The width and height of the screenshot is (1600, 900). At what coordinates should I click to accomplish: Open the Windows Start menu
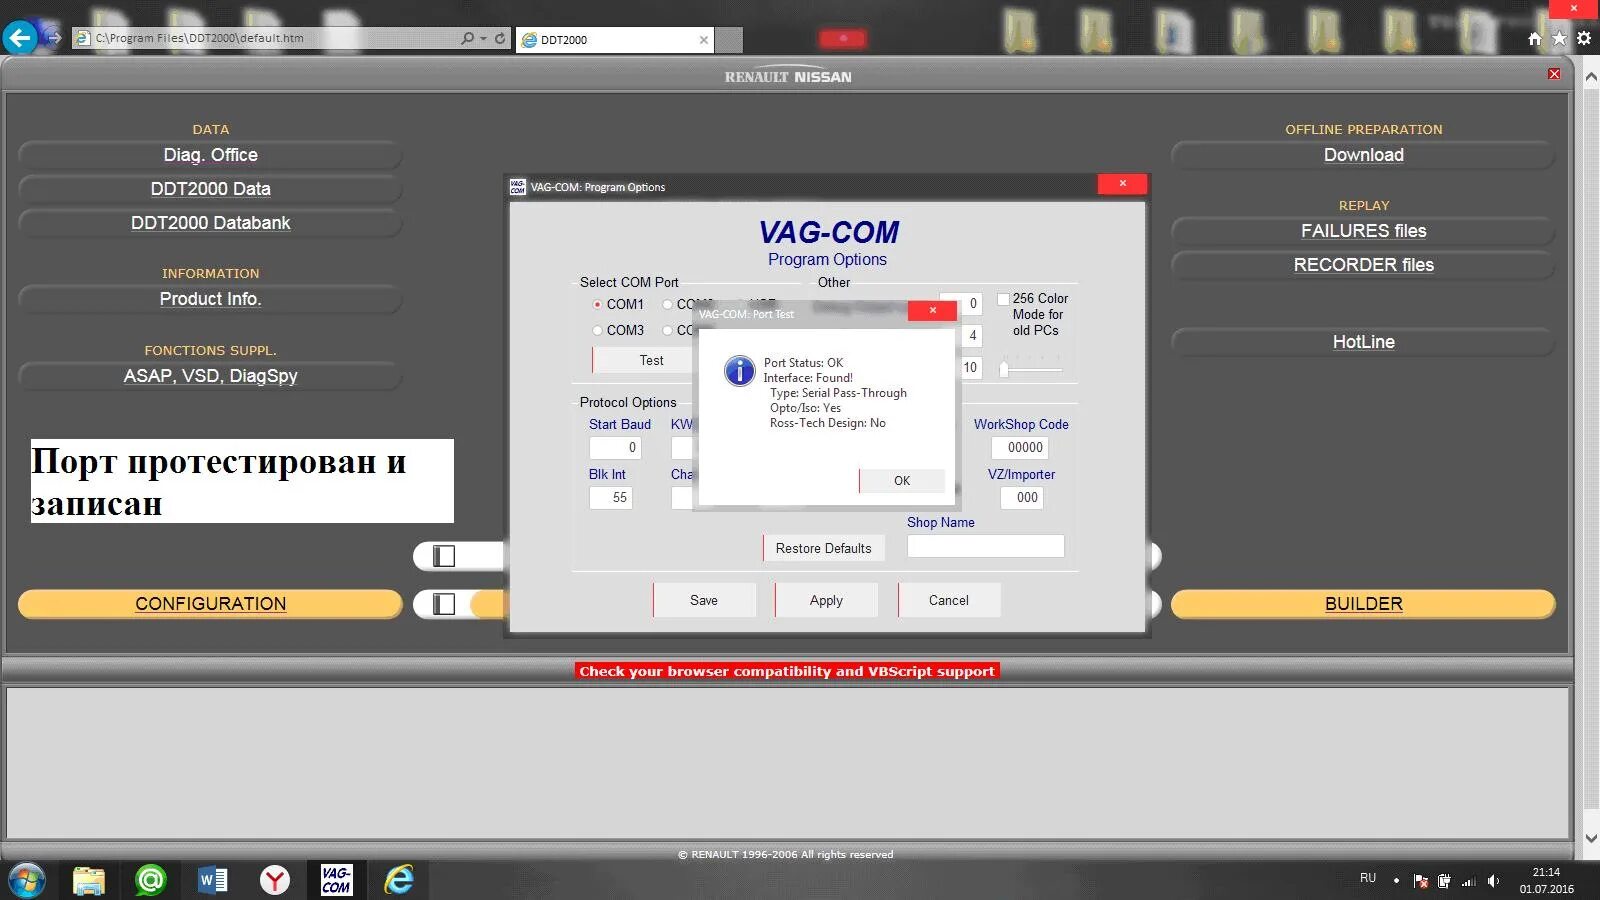27,880
